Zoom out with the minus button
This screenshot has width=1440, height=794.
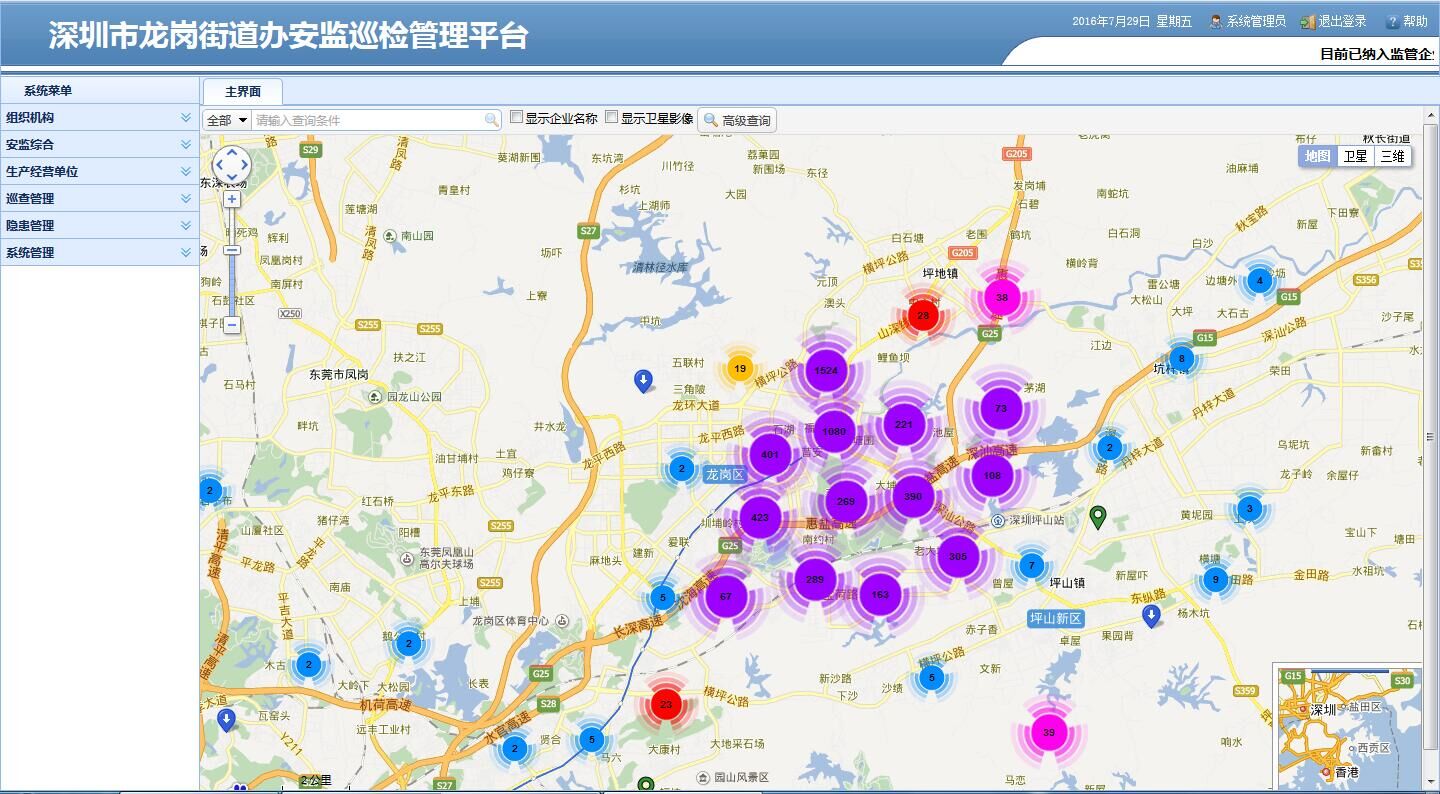(232, 325)
